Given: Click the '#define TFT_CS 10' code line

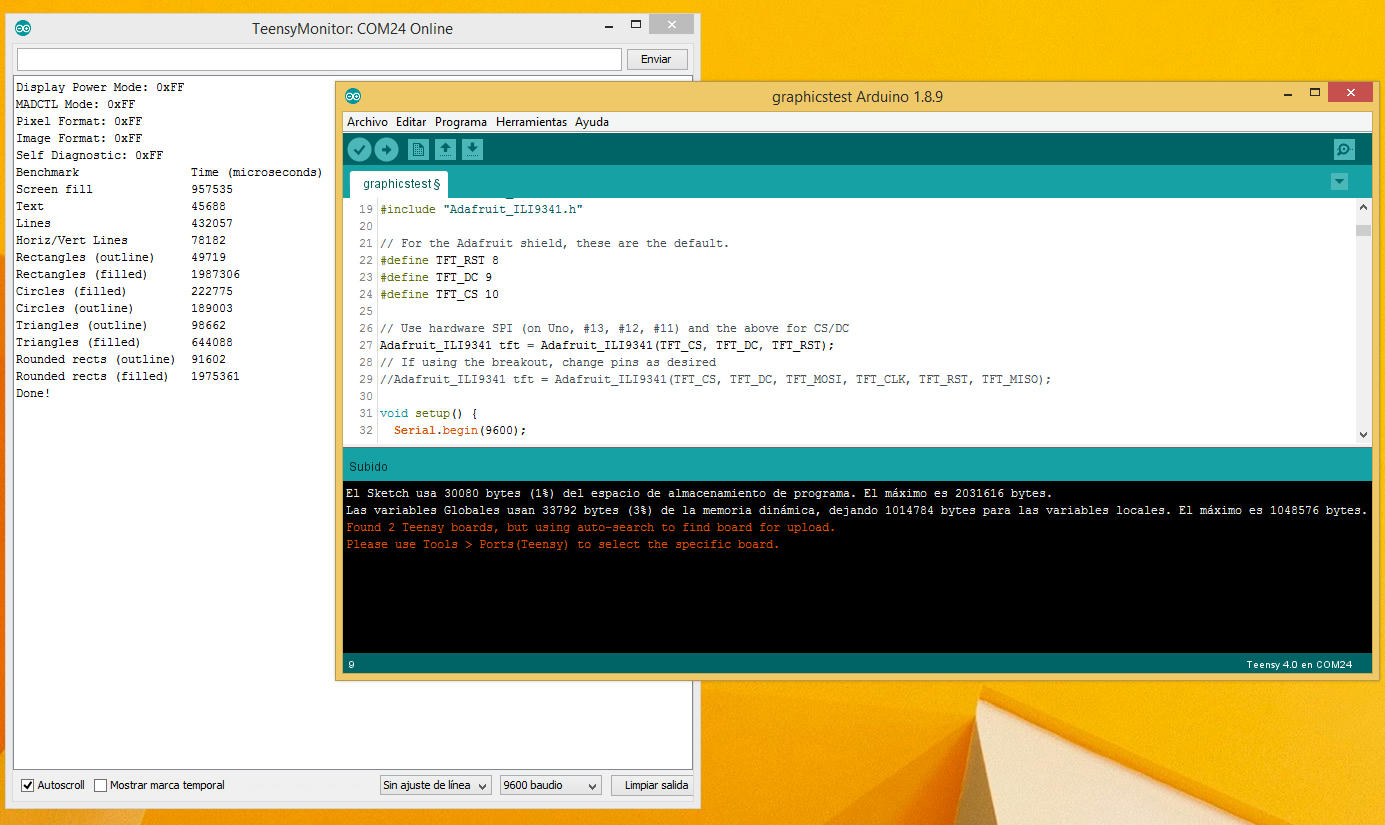Looking at the screenshot, I should [439, 294].
